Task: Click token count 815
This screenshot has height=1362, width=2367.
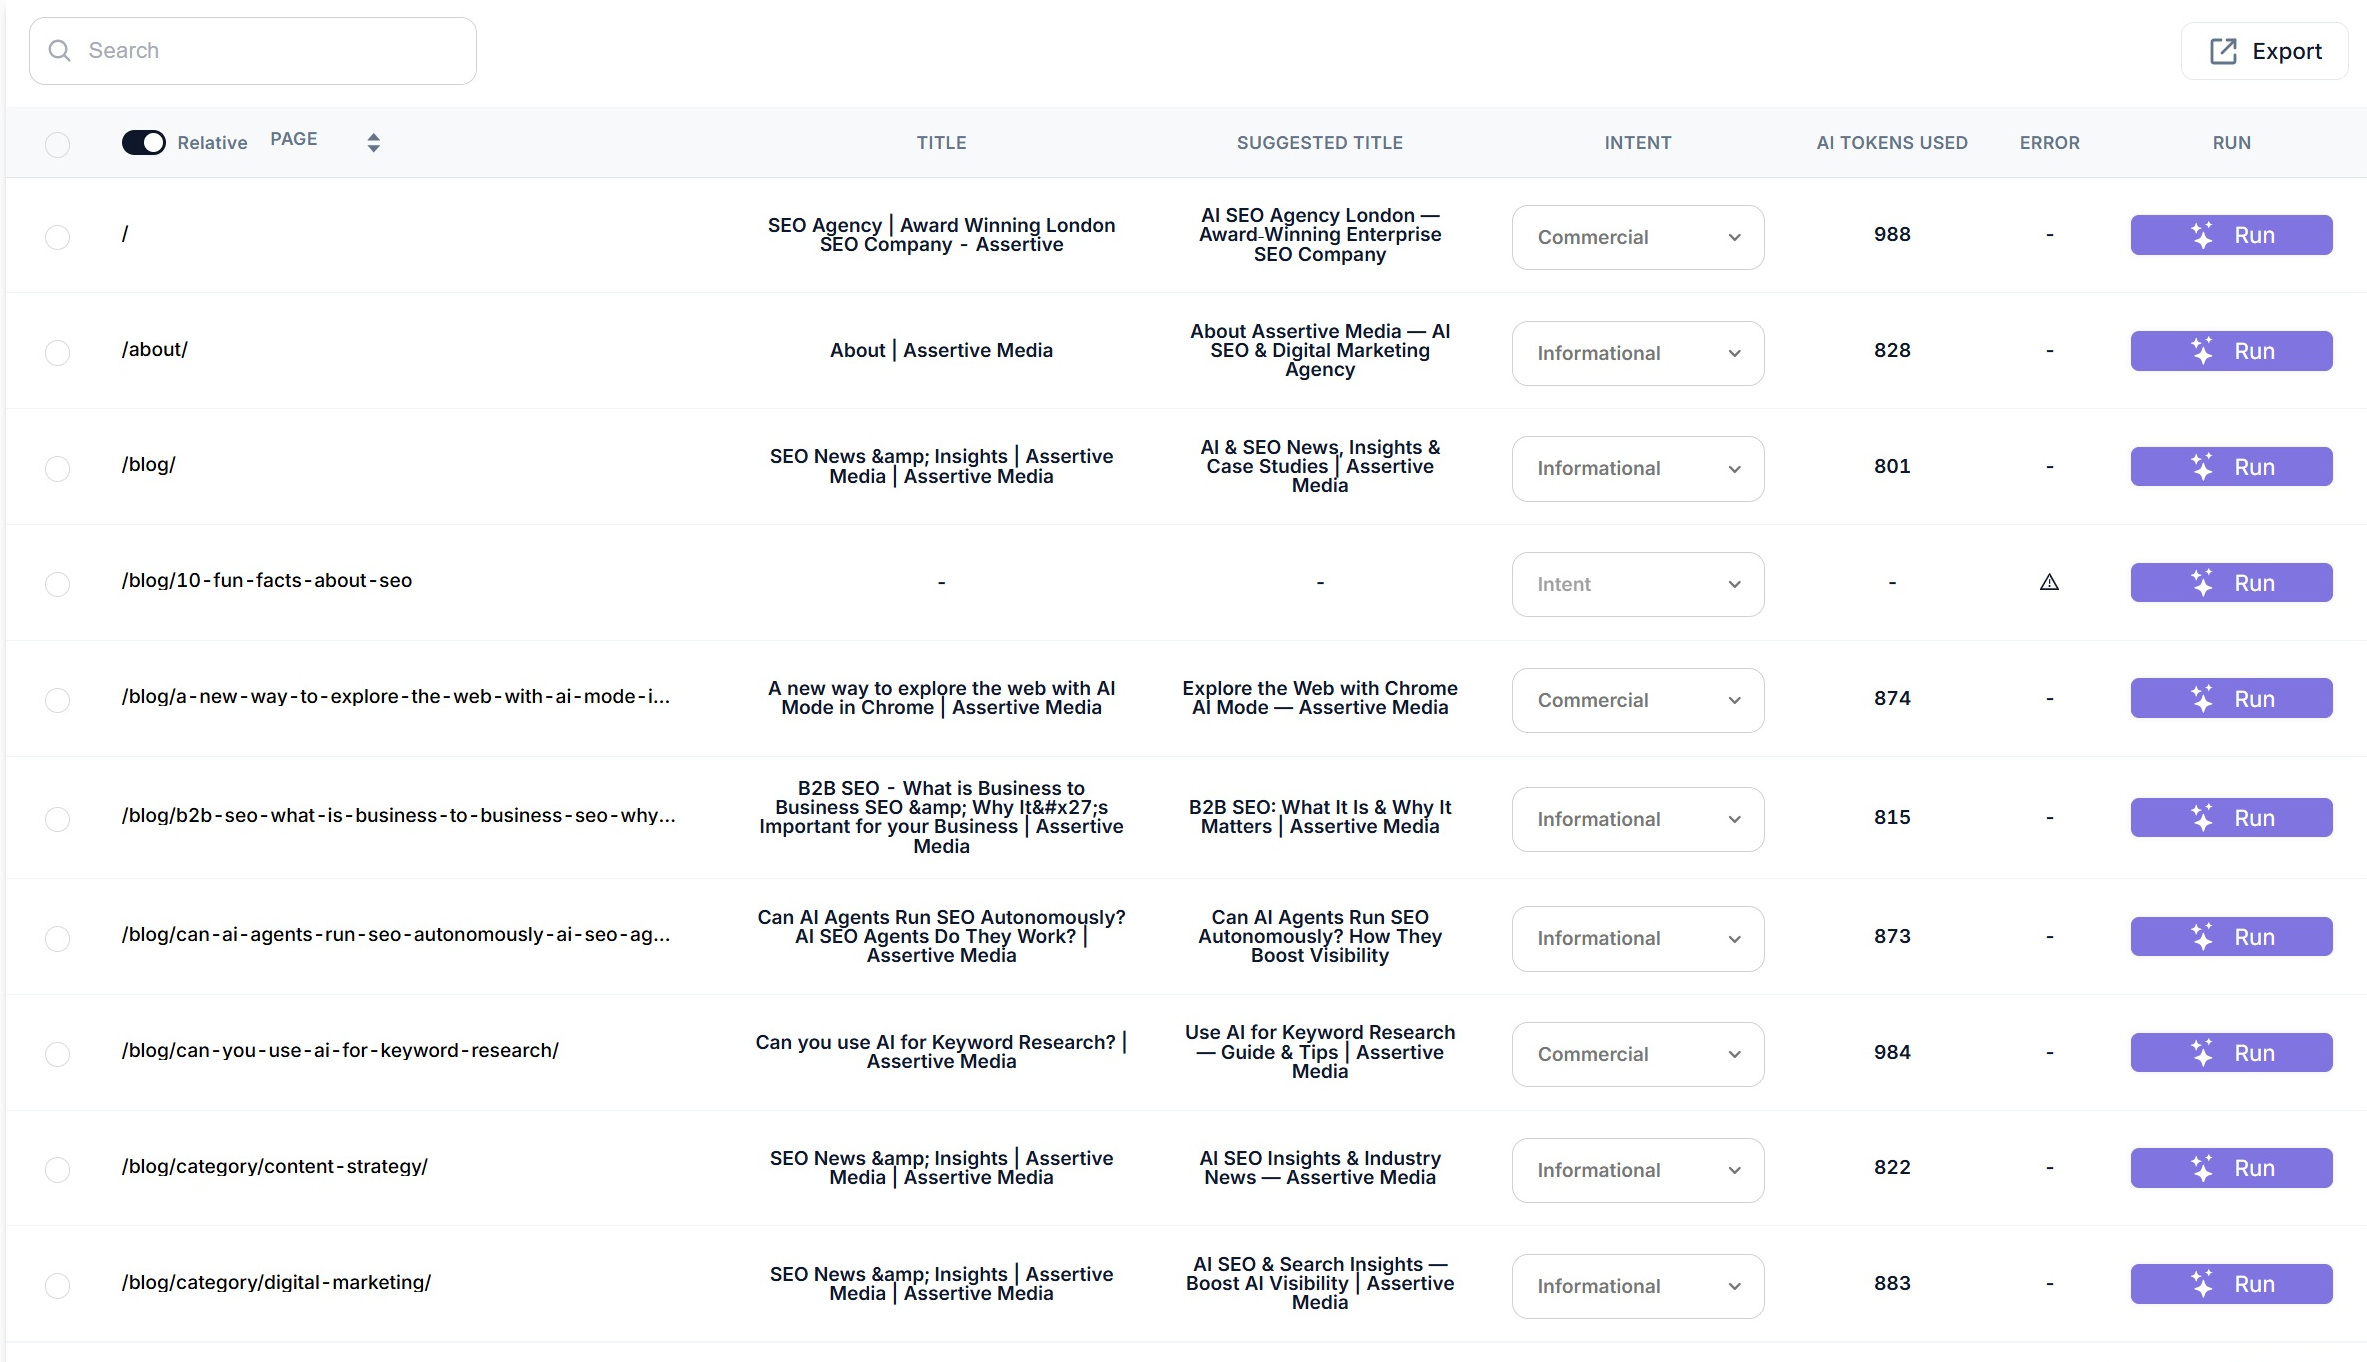Action: pyautogui.click(x=1892, y=817)
